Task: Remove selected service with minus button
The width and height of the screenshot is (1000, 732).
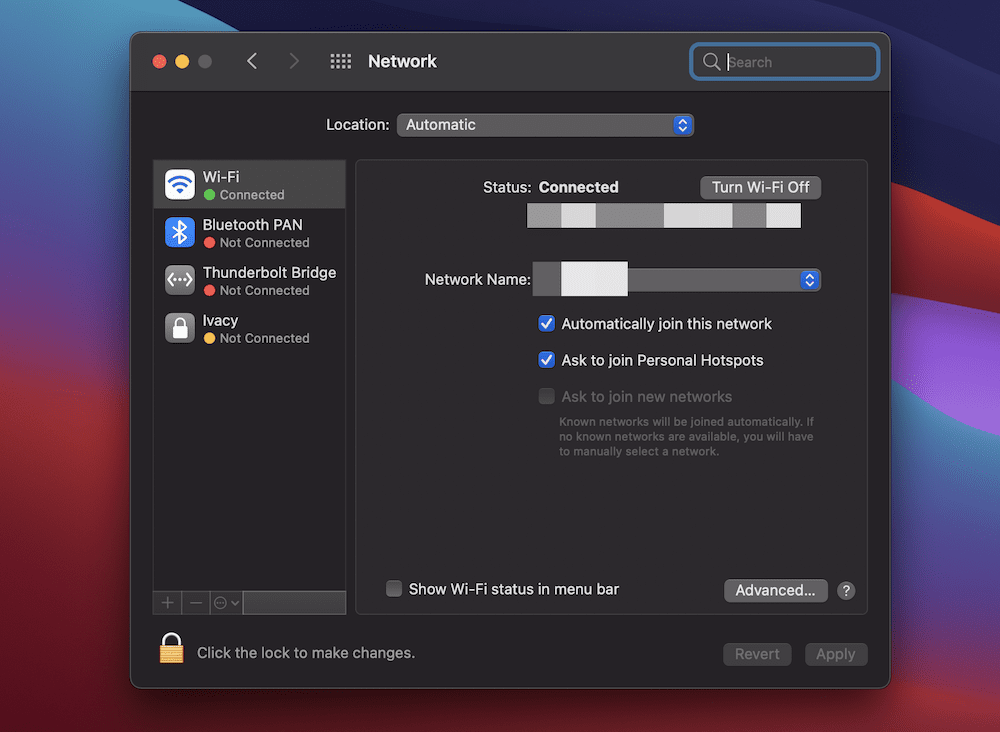Action: pos(196,603)
